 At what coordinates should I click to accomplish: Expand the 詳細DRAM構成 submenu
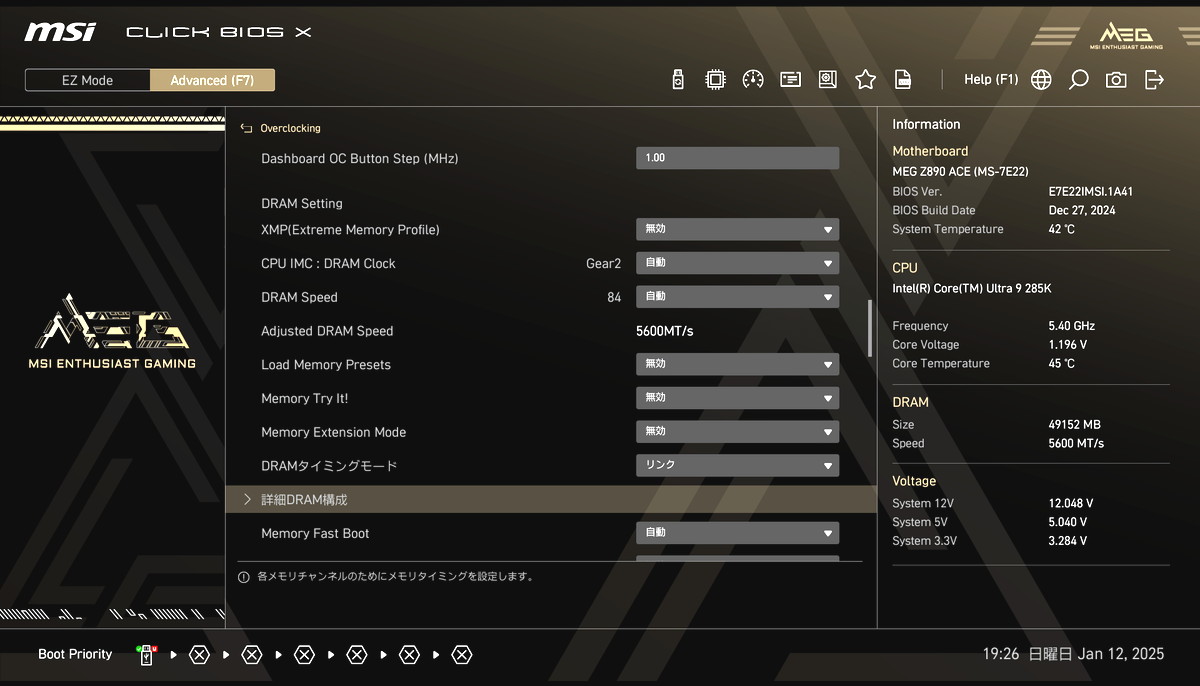click(551, 500)
